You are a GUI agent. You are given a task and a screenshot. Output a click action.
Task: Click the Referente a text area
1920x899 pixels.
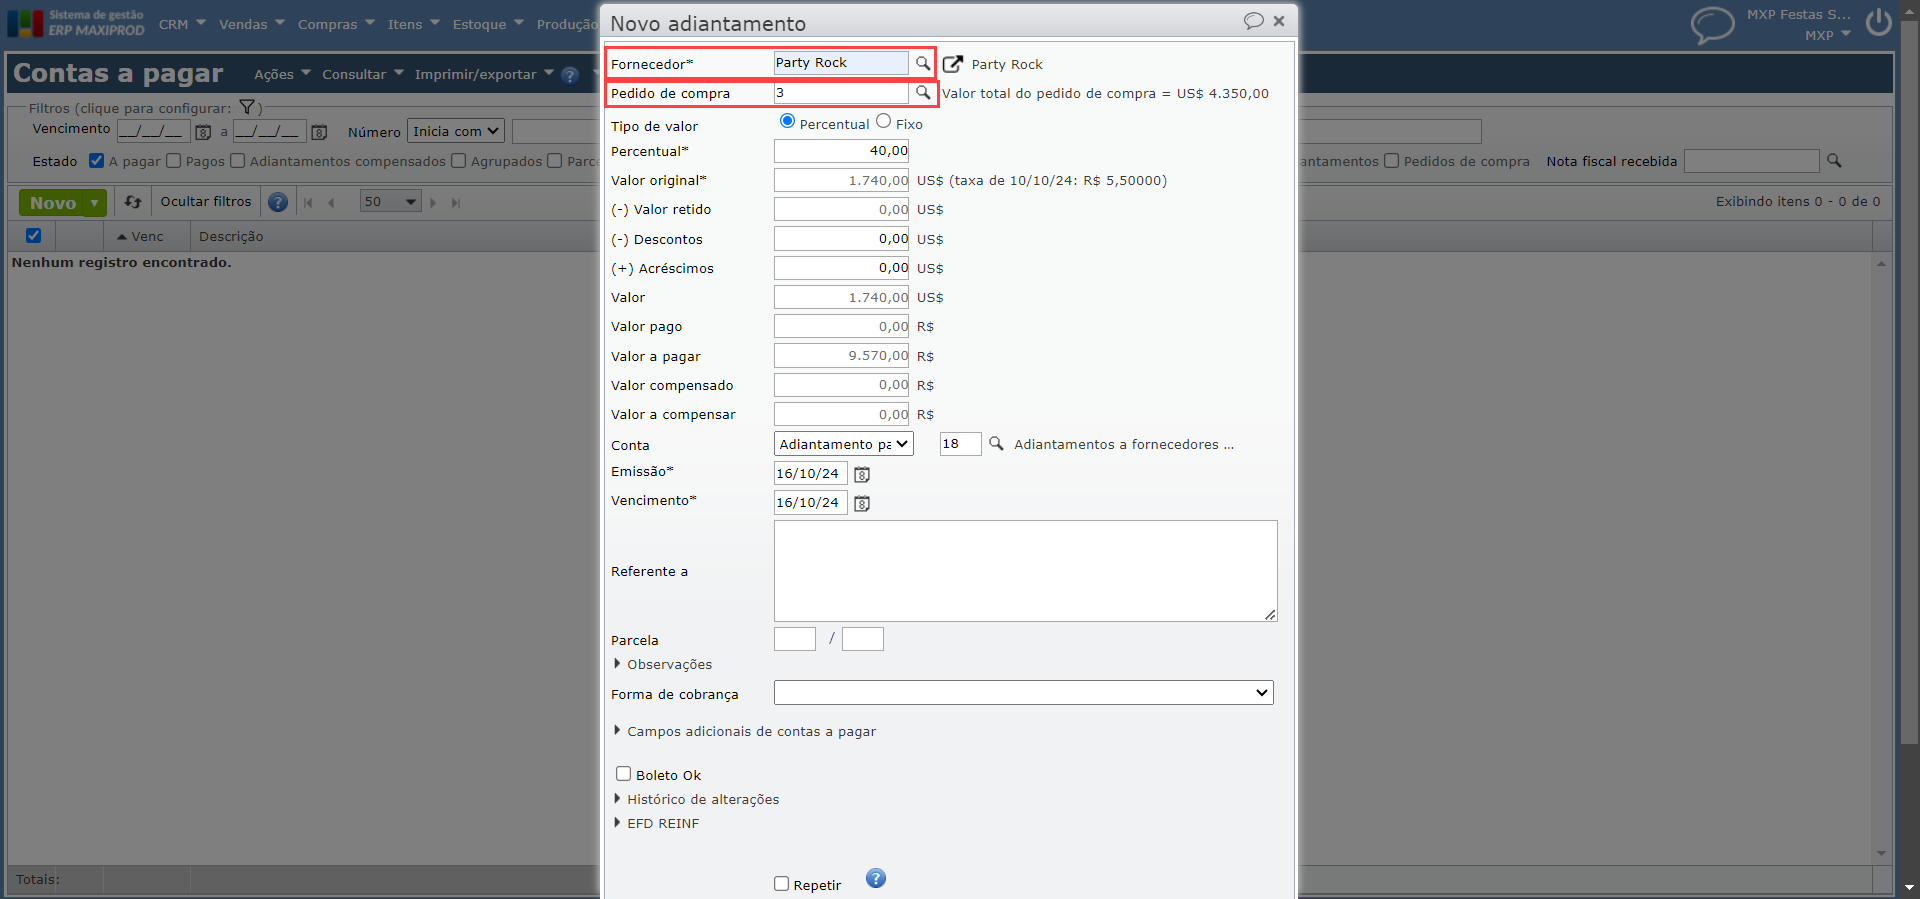tap(1025, 571)
